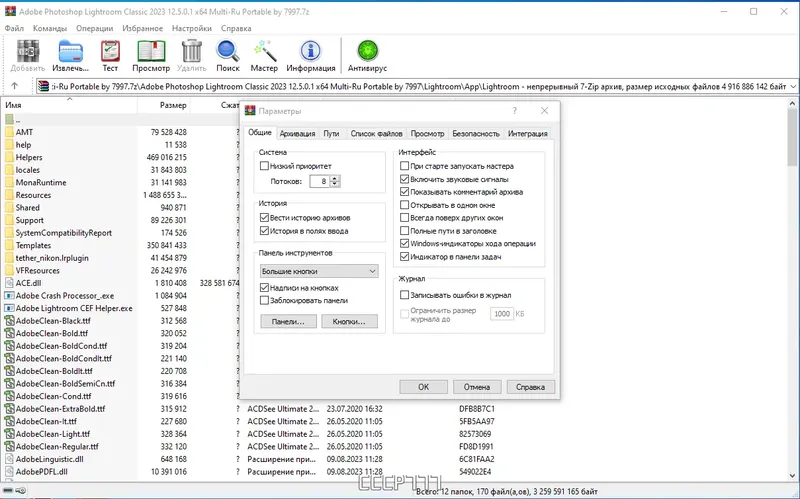Viewport: 800px width, 499px height.
Task: Switch to the Интеграция tab
Action: coord(528,134)
